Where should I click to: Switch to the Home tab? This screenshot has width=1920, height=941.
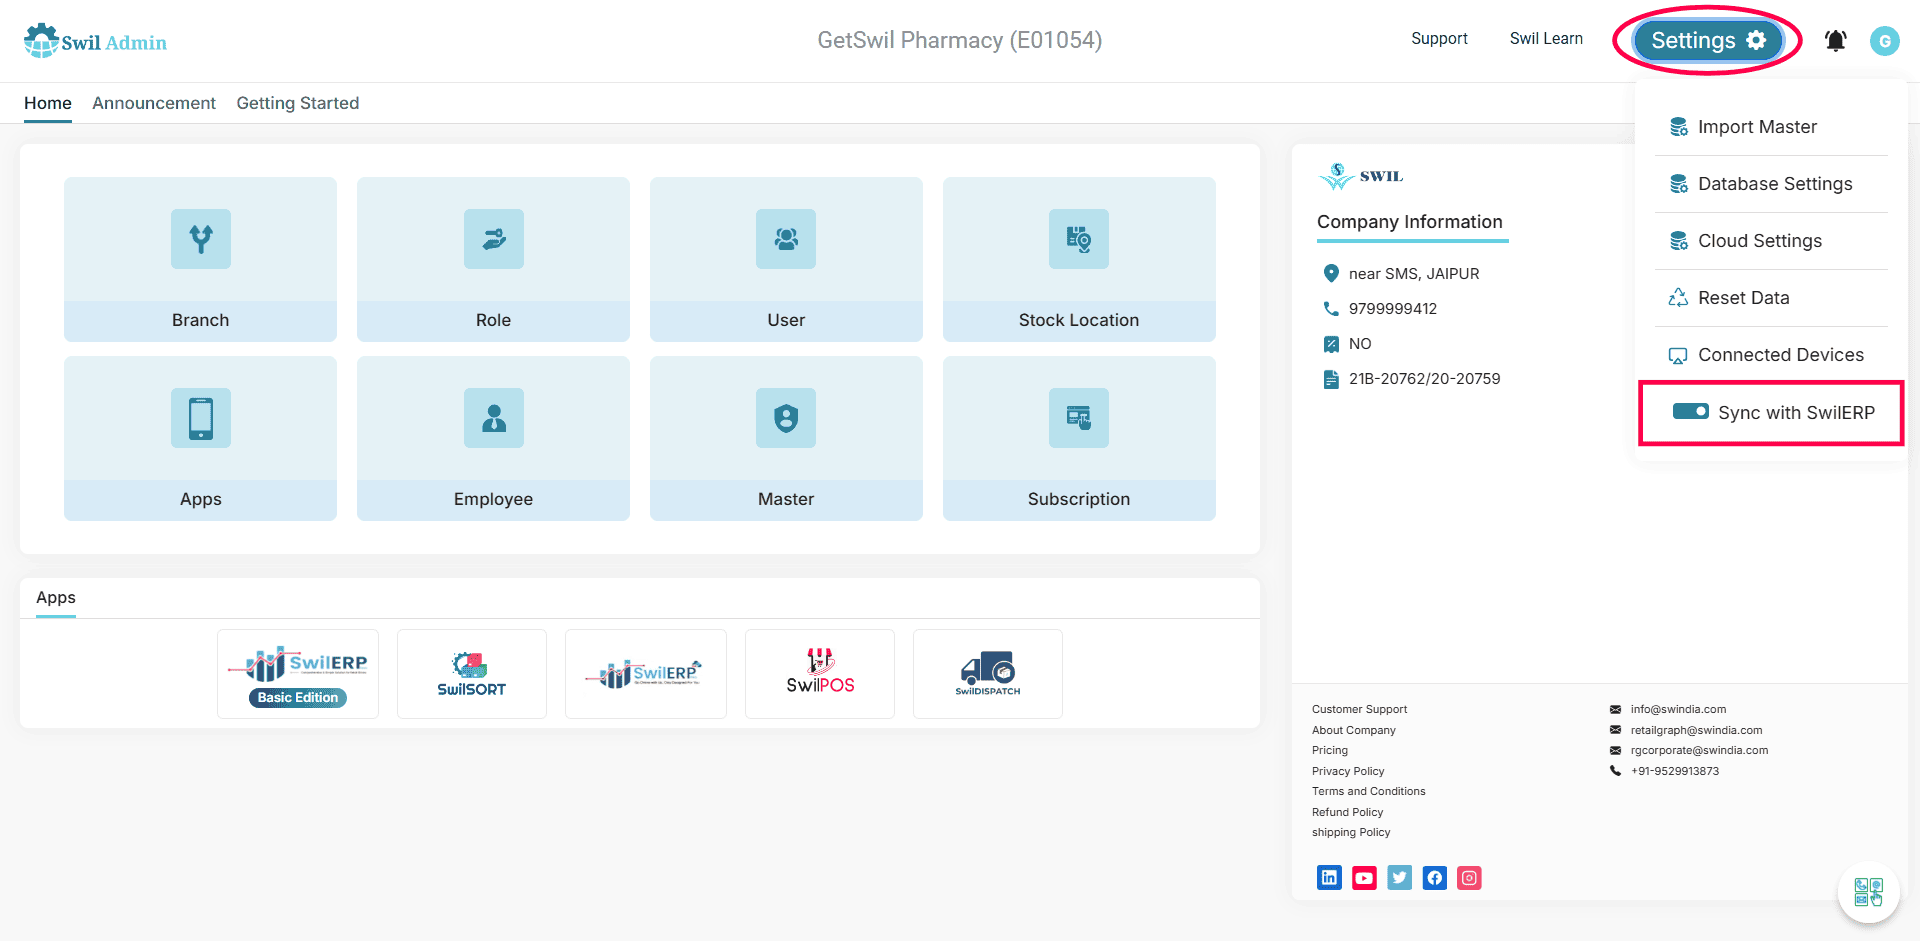coord(48,103)
